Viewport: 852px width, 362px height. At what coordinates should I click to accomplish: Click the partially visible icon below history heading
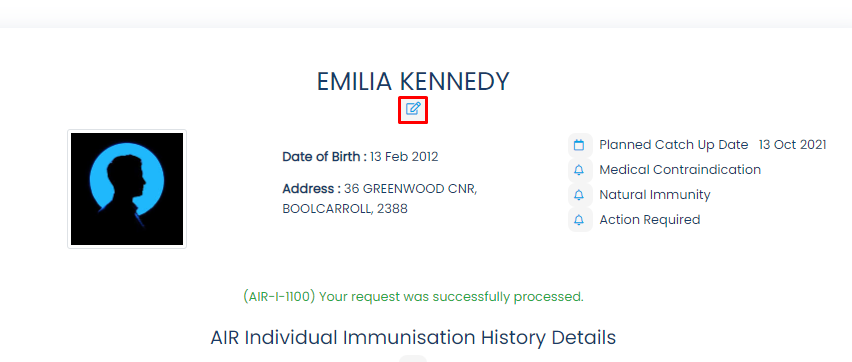(x=413, y=359)
